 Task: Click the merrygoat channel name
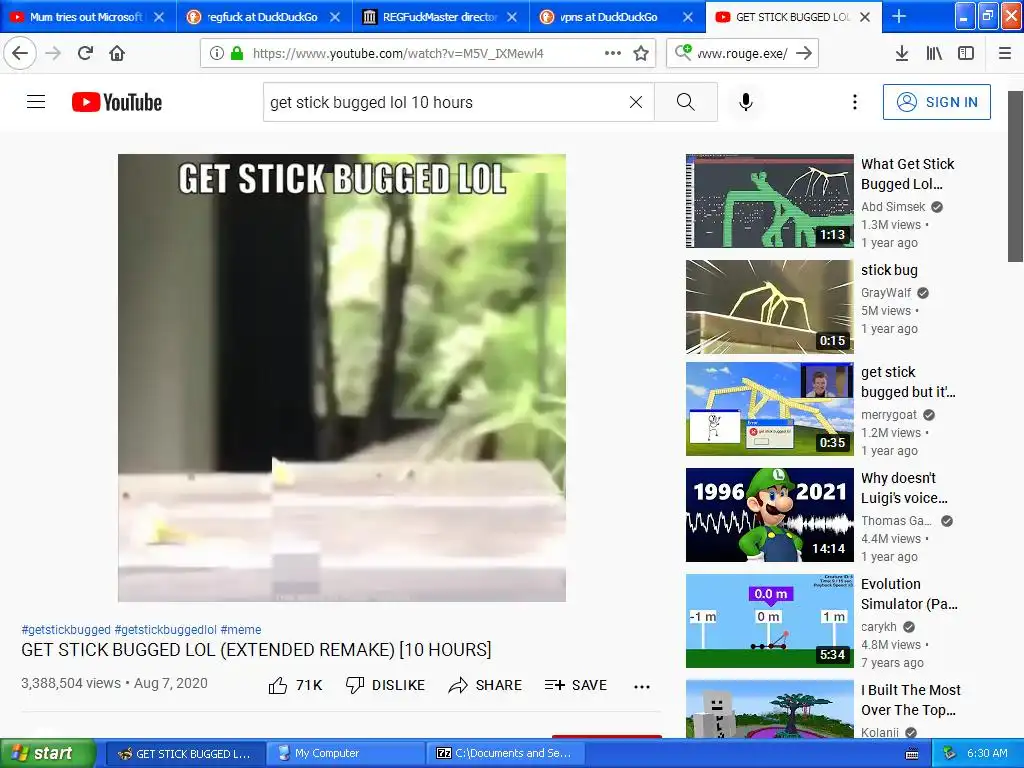pos(889,415)
